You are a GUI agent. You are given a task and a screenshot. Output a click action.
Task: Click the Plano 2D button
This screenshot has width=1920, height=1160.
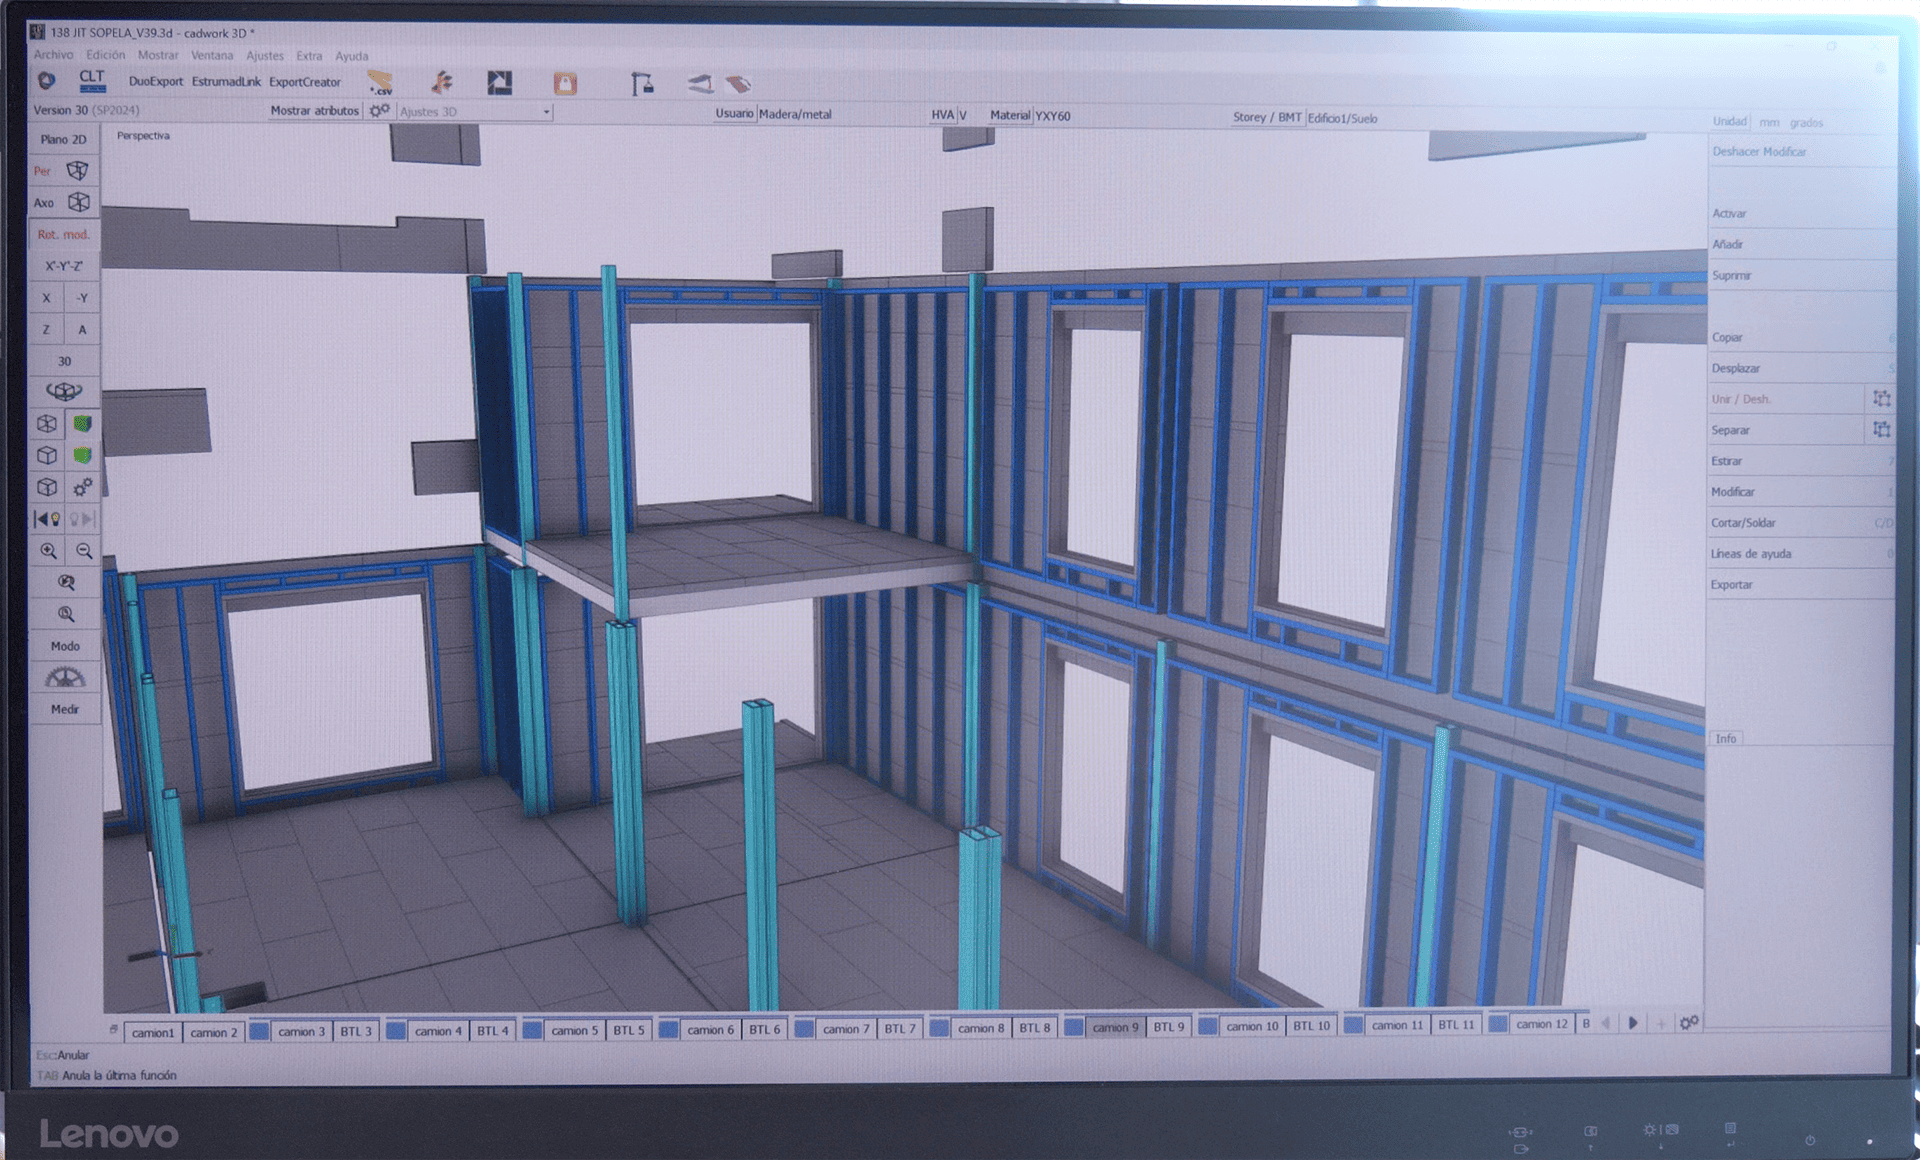64,140
